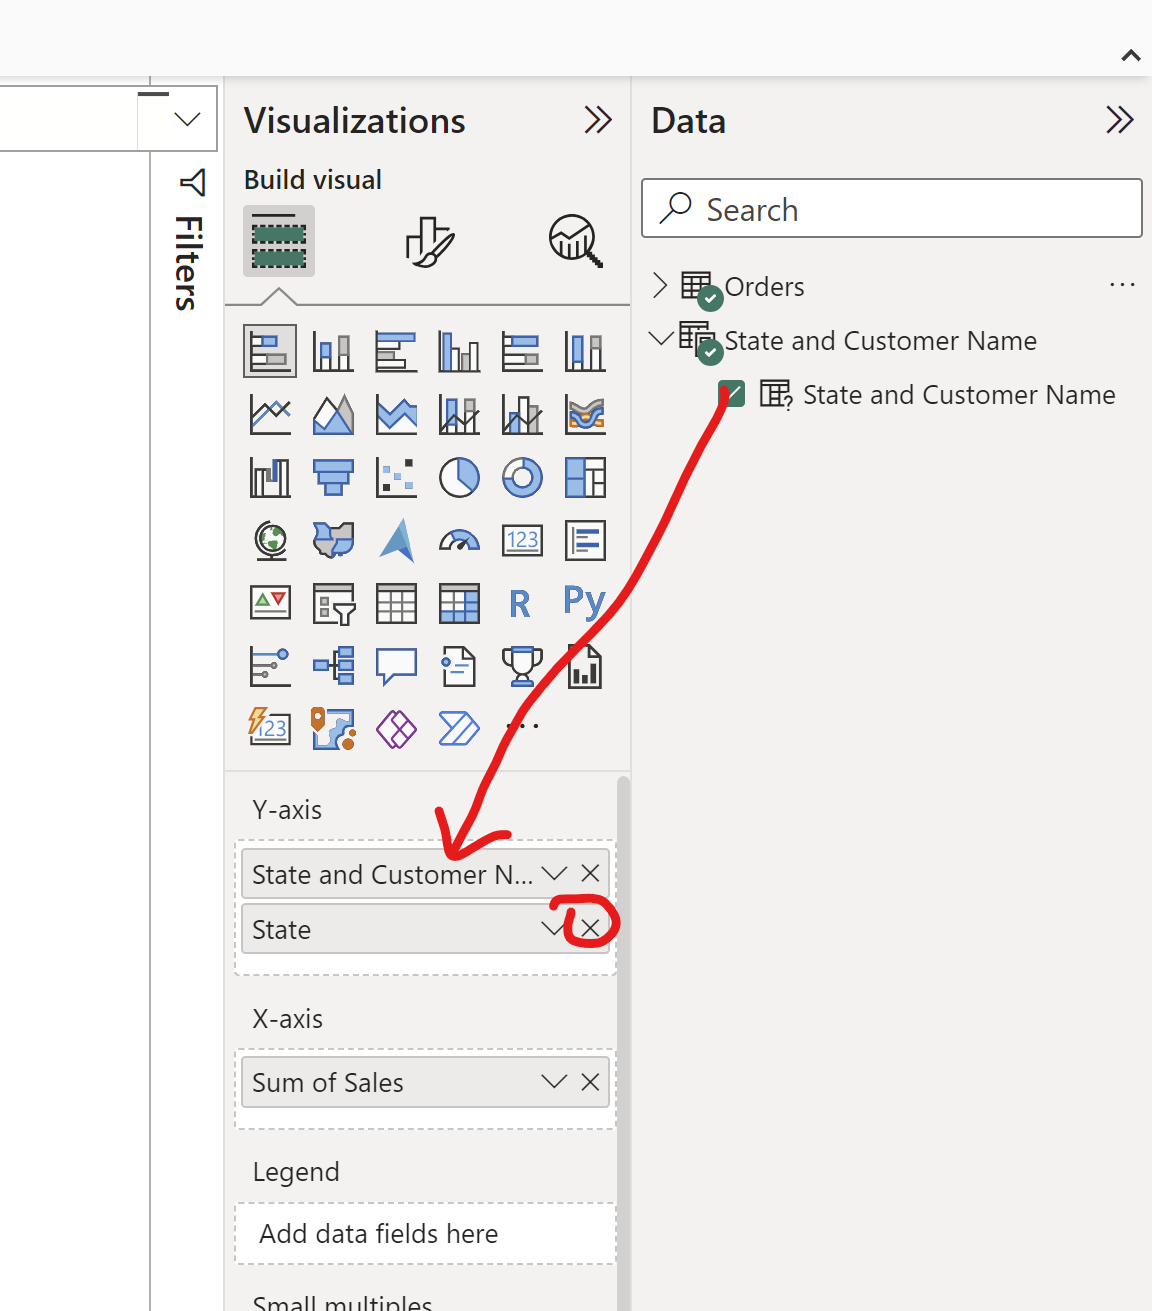Open dropdown for State field
Image resolution: width=1152 pixels, height=1311 pixels.
553,929
